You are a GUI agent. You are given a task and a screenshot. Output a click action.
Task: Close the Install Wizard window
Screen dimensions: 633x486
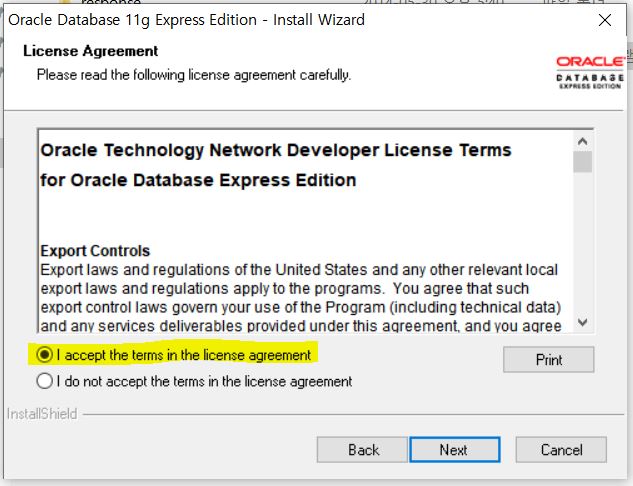(605, 20)
